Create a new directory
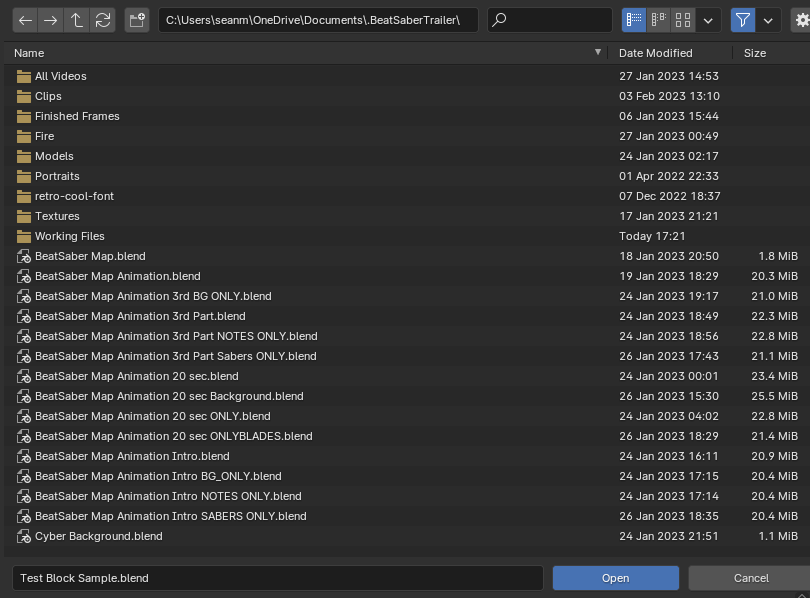Screen dimensions: 810x598 click(137, 20)
